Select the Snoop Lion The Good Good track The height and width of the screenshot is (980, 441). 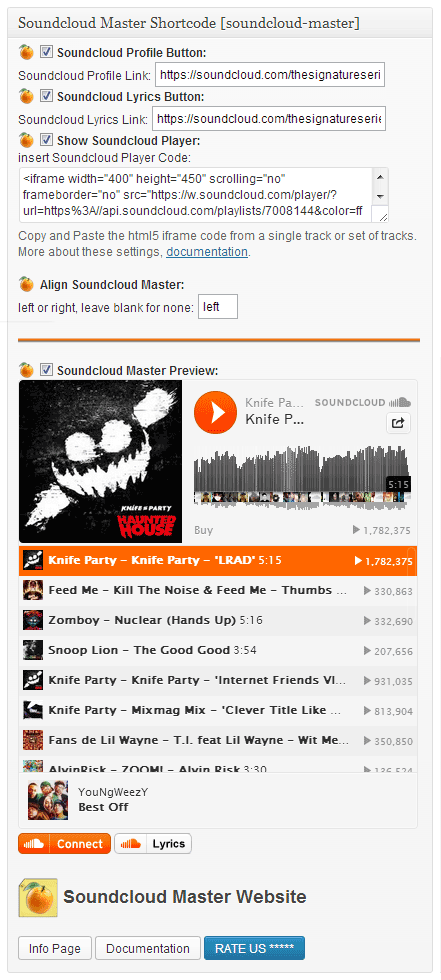218,650
